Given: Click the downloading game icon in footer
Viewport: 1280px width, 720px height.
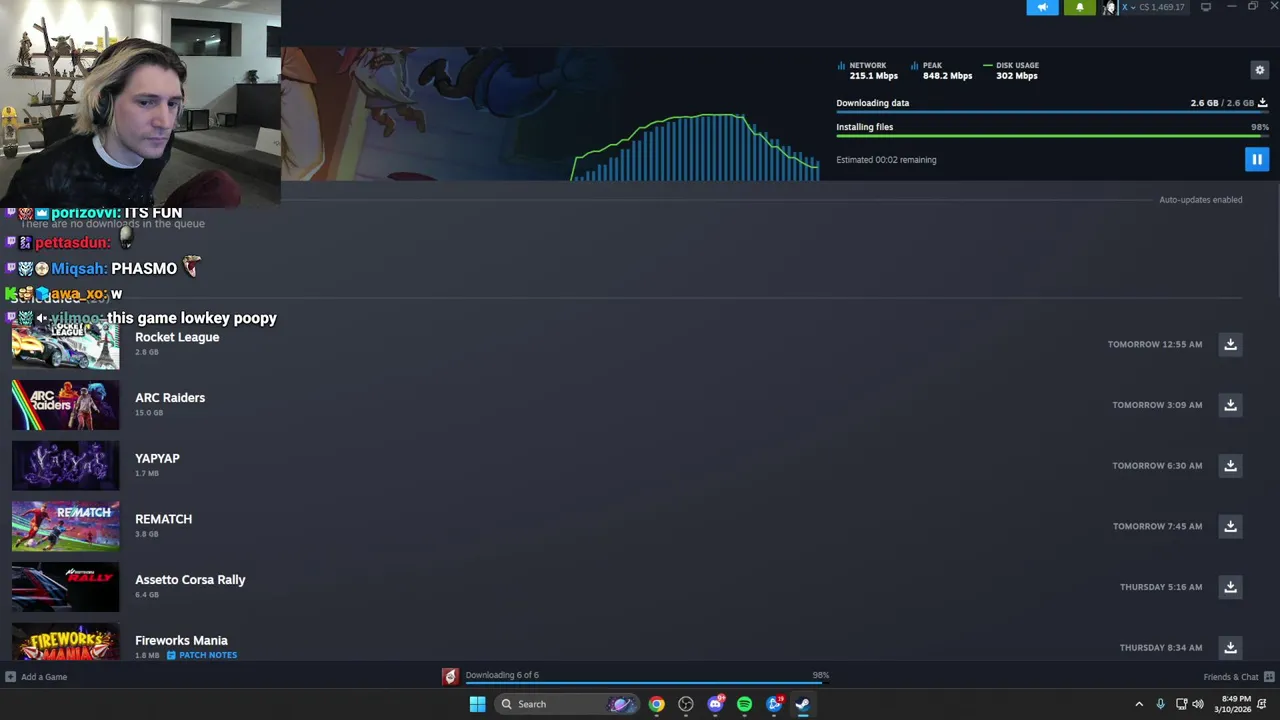Looking at the screenshot, I should click(x=451, y=677).
